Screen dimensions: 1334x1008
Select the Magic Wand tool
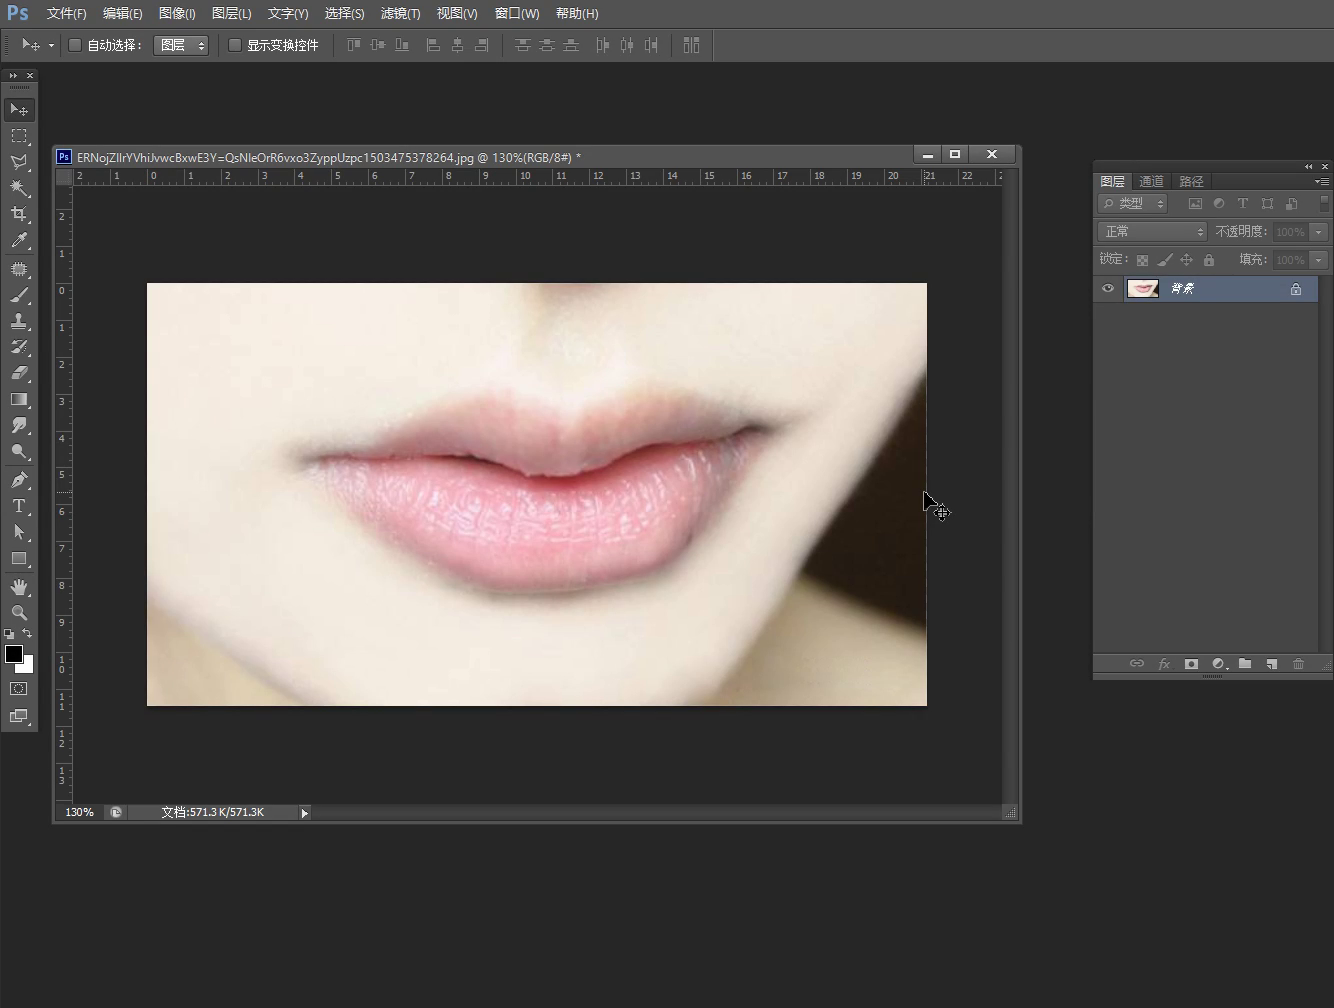[19, 188]
